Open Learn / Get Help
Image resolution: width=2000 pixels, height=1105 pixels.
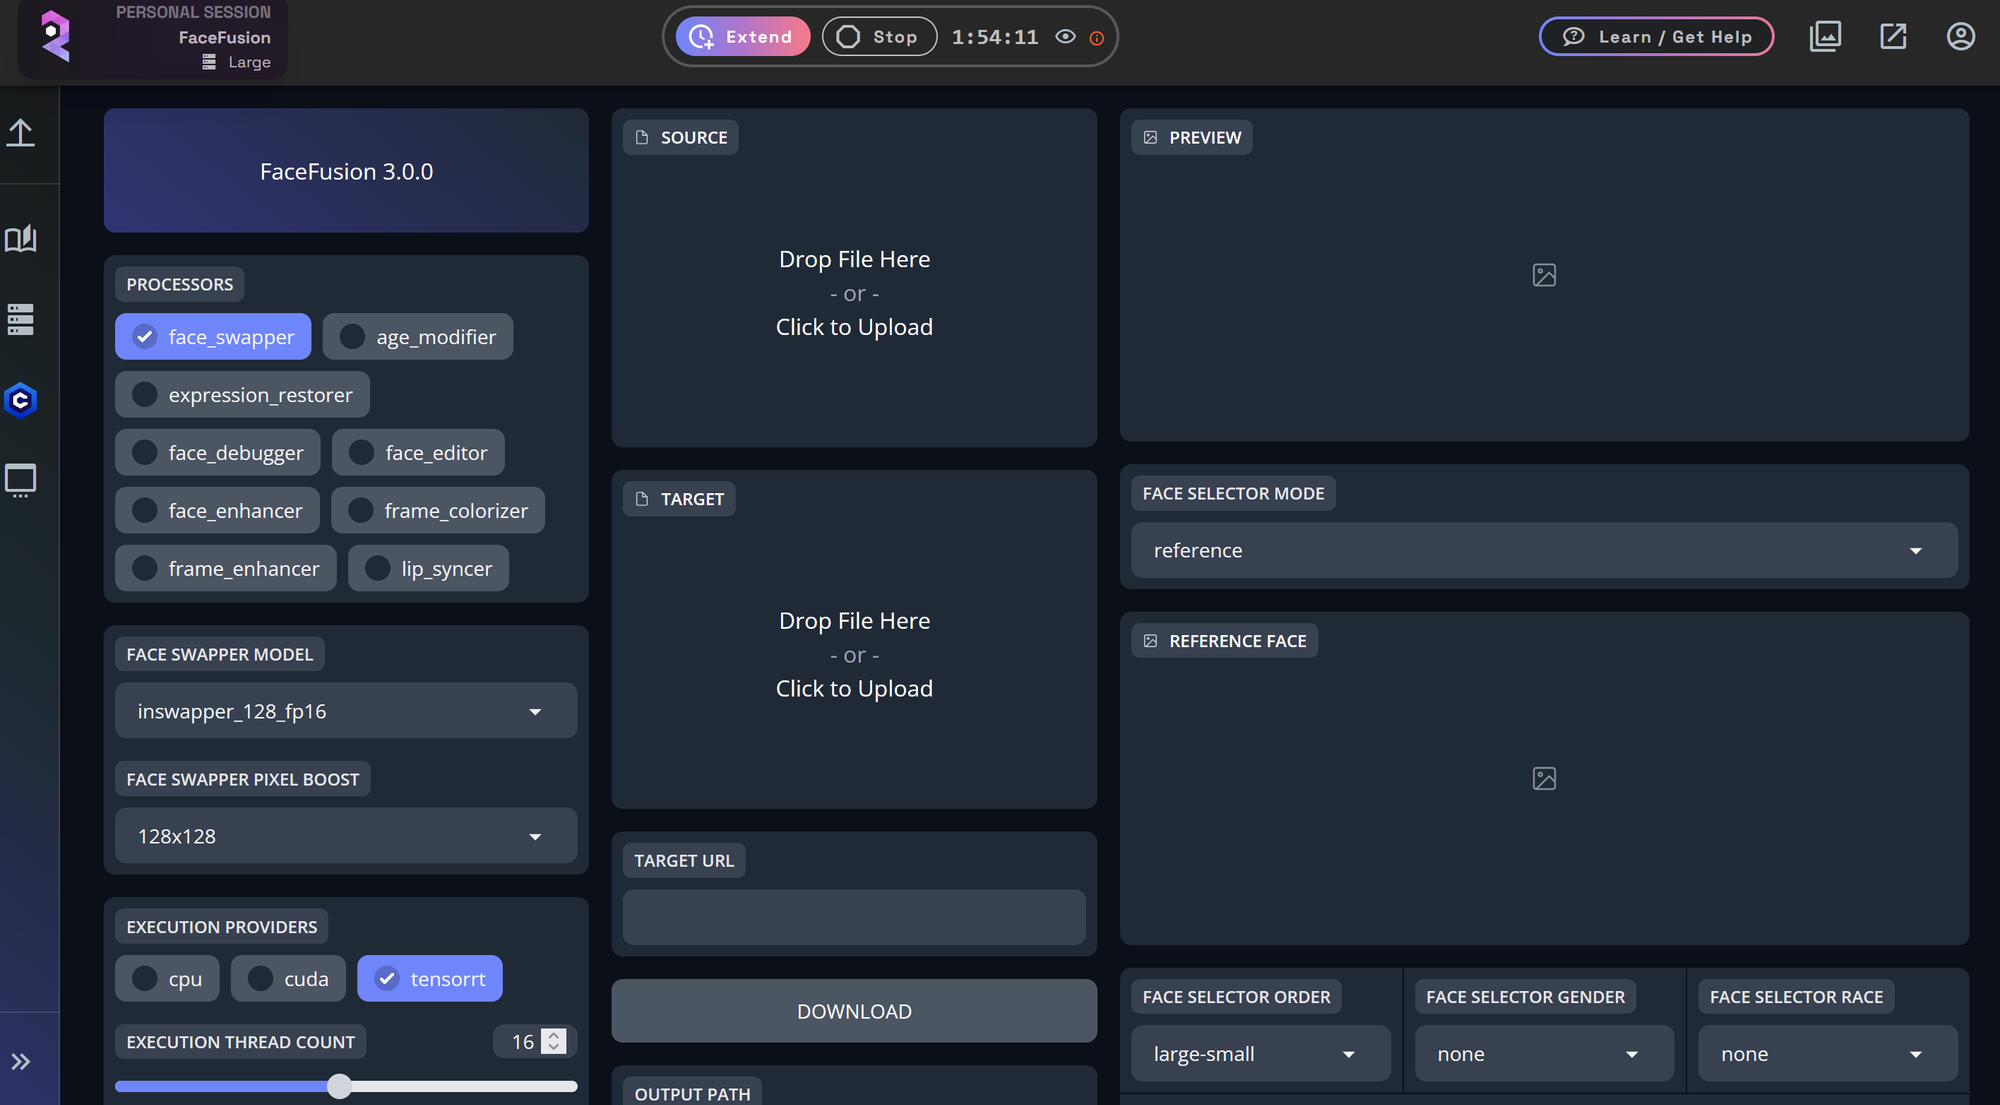[x=1656, y=36]
